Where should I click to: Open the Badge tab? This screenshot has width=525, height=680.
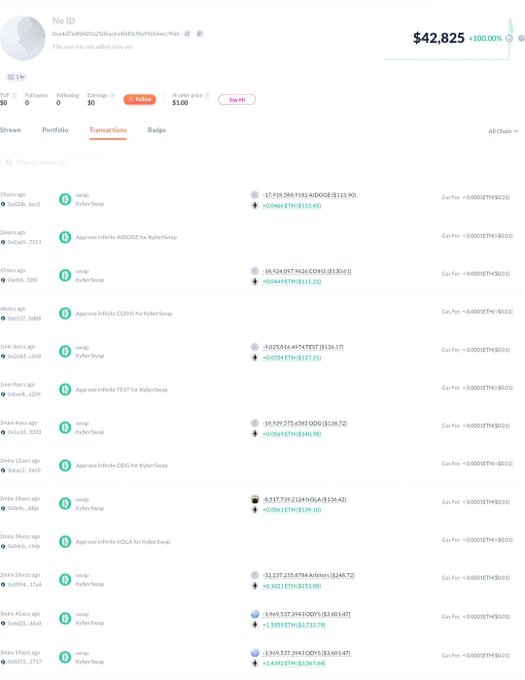[x=157, y=130]
